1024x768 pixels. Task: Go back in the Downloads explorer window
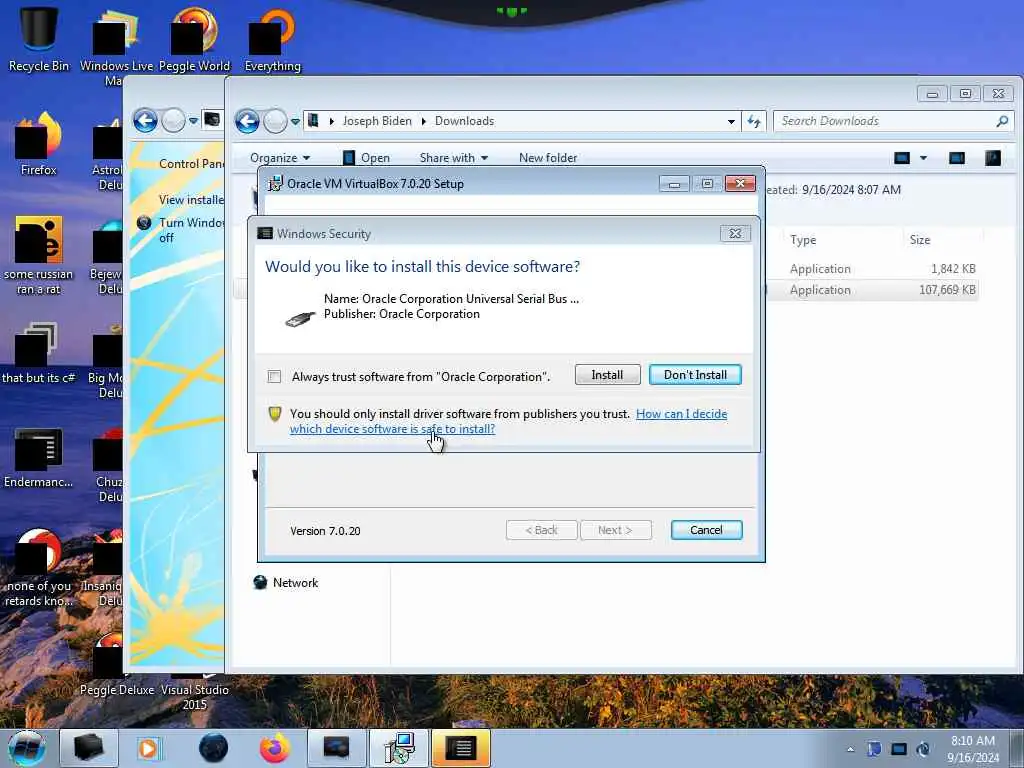tap(248, 121)
